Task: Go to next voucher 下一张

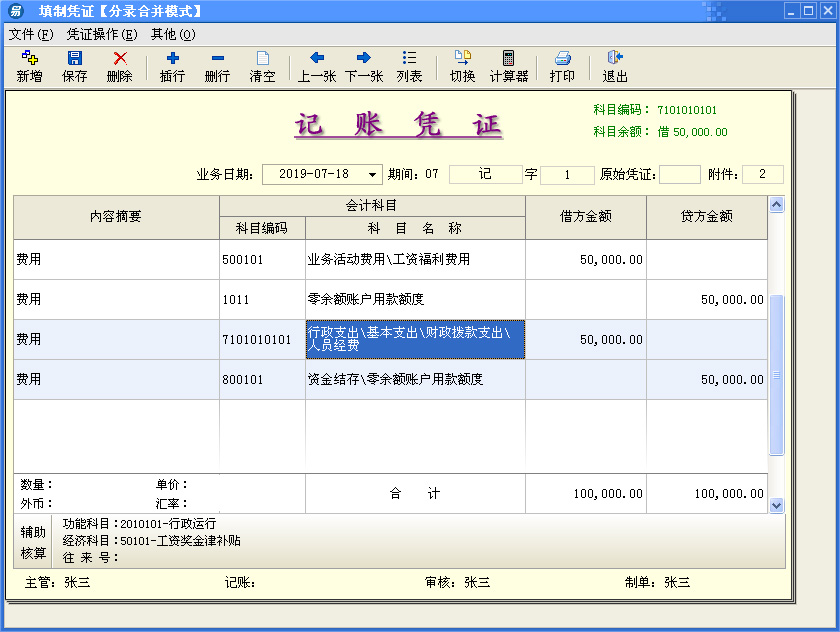Action: tap(364, 66)
